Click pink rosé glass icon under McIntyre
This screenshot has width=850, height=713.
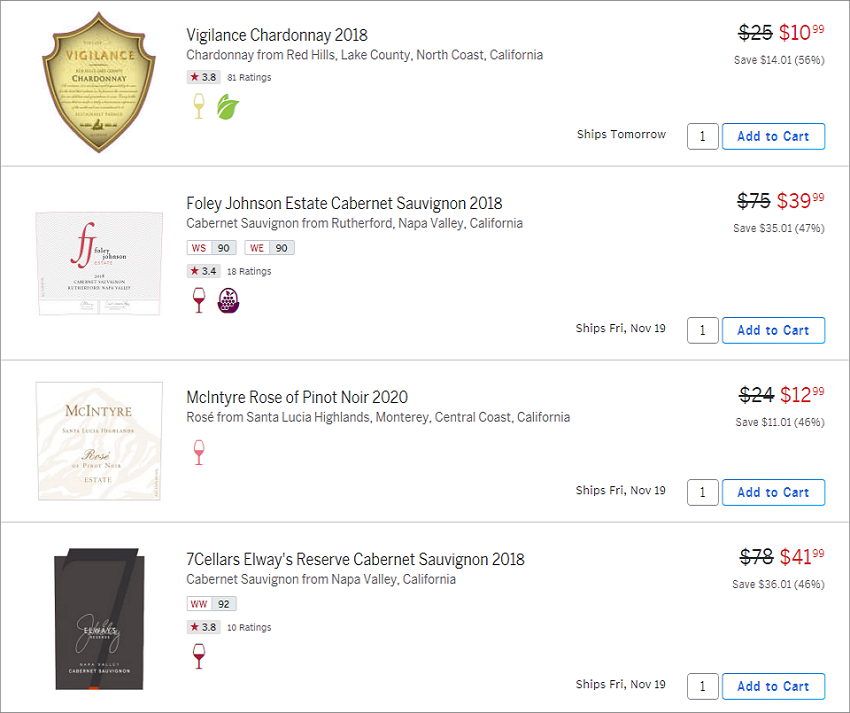[x=199, y=452]
